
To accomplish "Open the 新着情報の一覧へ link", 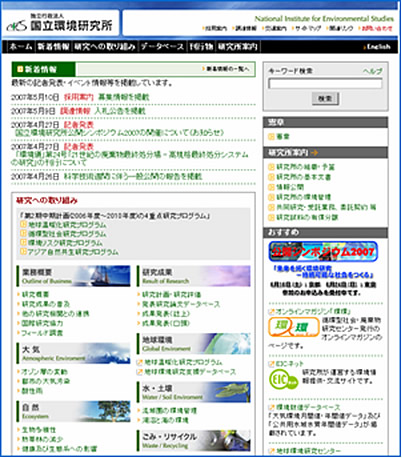I will (227, 69).
